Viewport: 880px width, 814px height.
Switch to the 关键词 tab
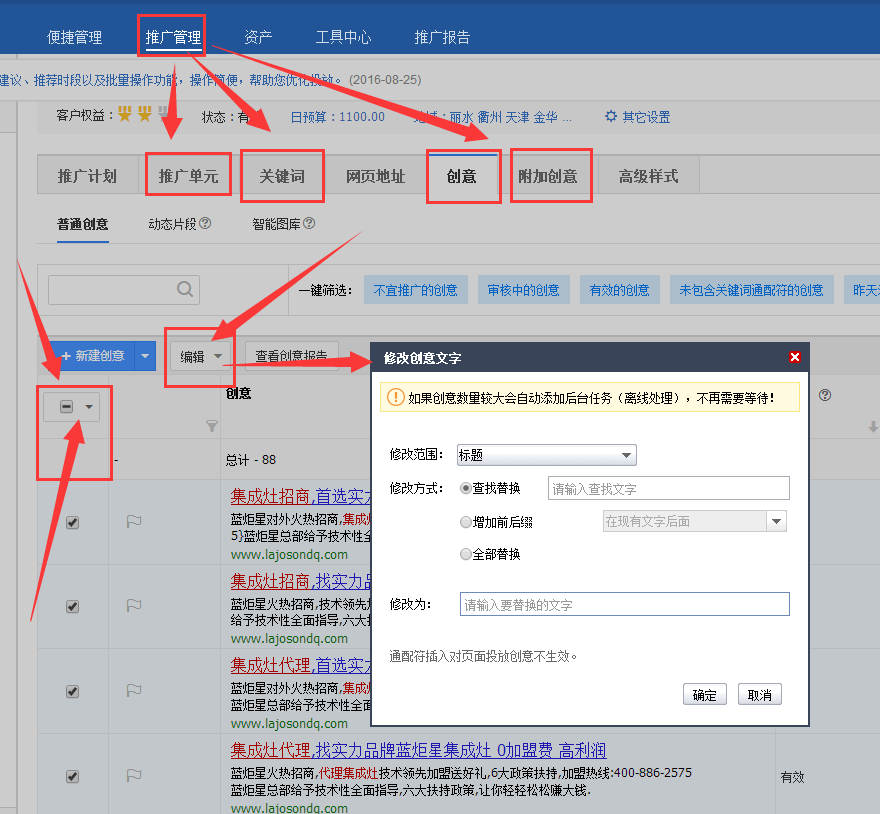pyautogui.click(x=282, y=175)
